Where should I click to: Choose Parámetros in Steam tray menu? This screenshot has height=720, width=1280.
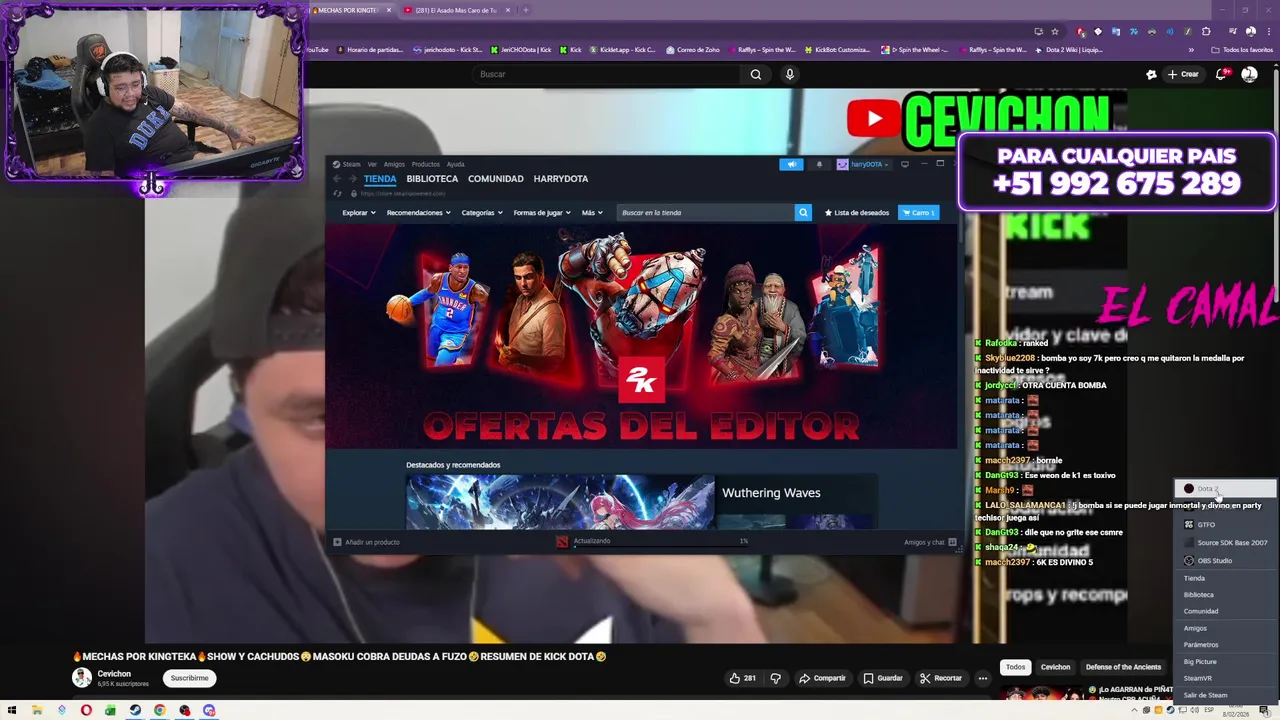1225,645
